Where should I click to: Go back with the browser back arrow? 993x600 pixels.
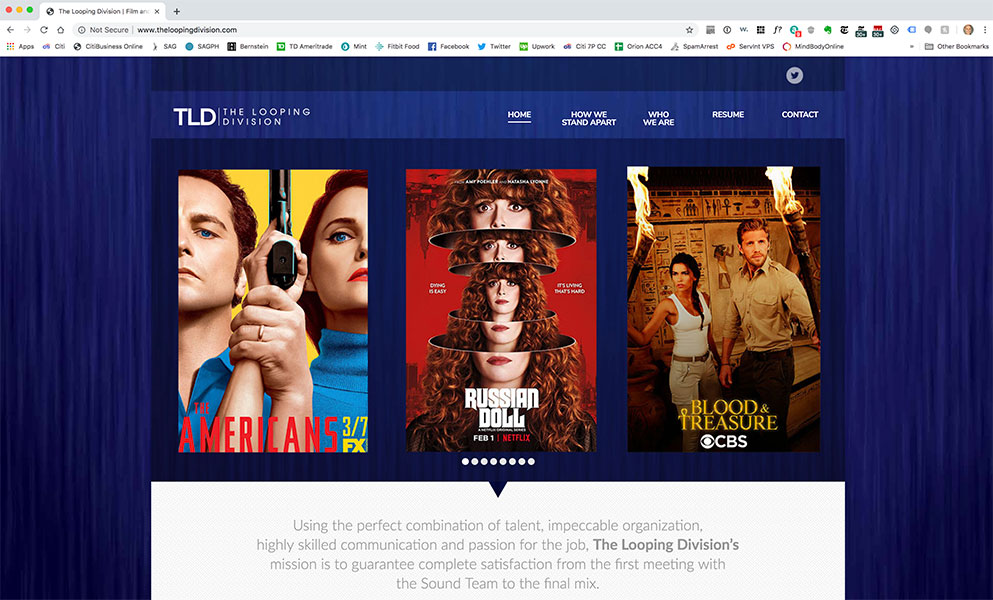[x=10, y=30]
